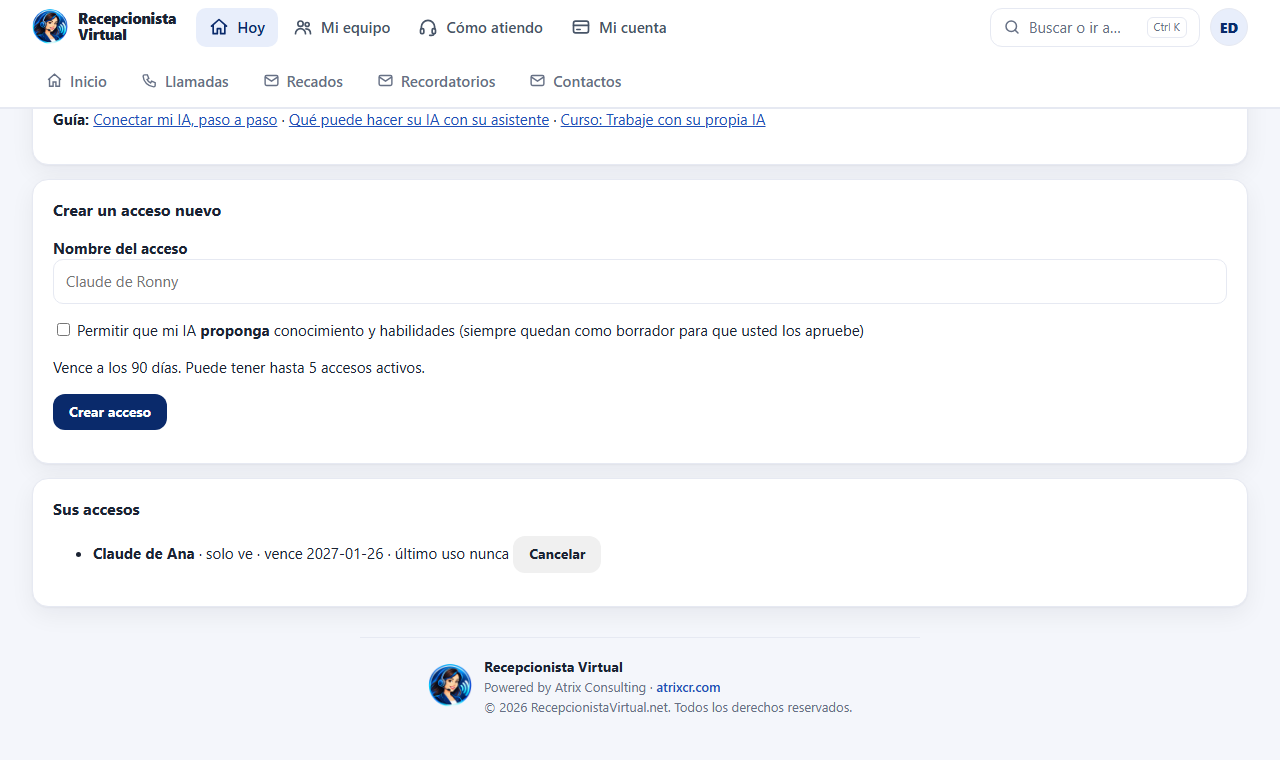Click the 'Recepcionista Virtual' brand name in header
The image size is (1280, 760).
coord(127,27)
